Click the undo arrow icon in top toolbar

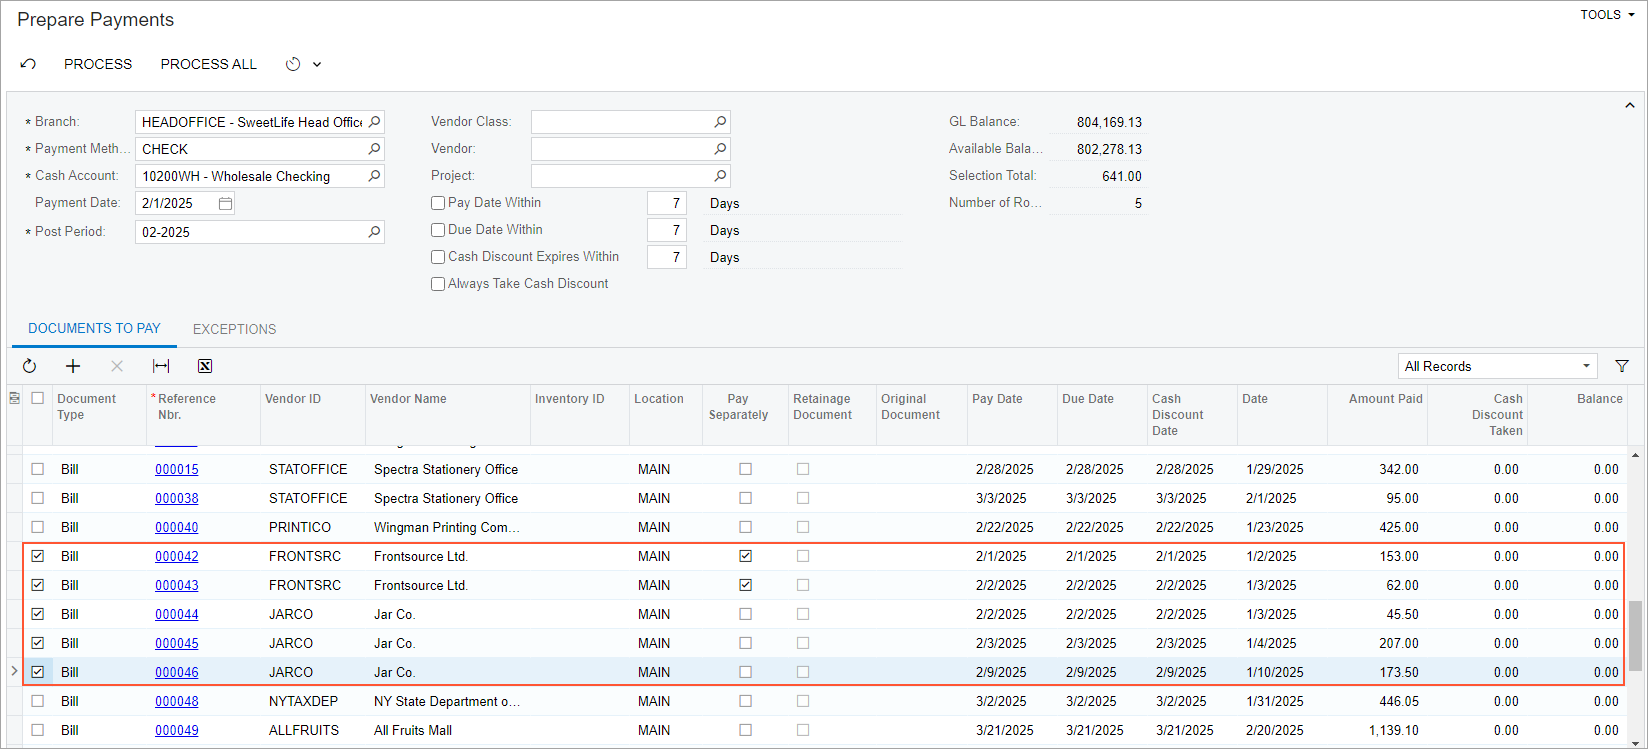(x=28, y=64)
